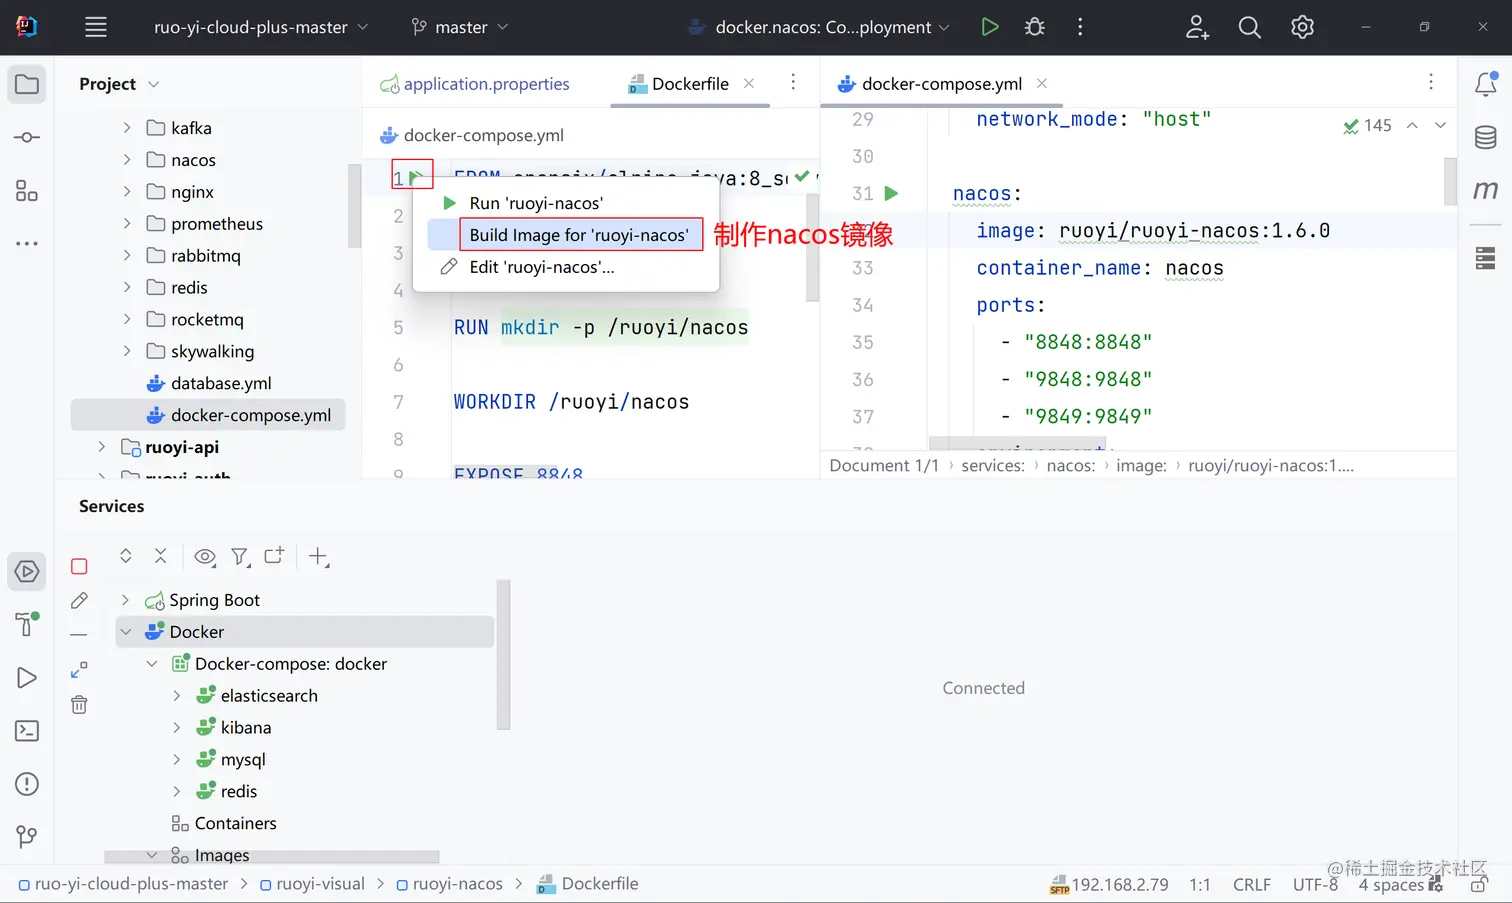The width and height of the screenshot is (1512, 903).
Task: Open the main hamburger menu
Action: point(96,27)
